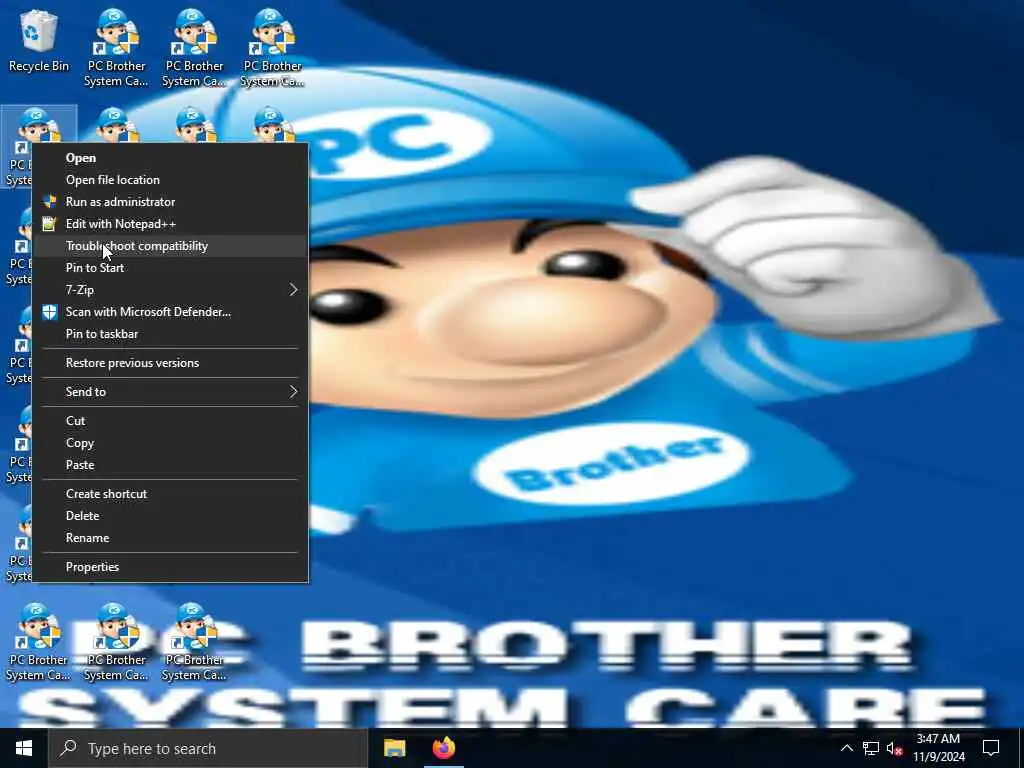Select Edit with Notepad++

[170, 224]
